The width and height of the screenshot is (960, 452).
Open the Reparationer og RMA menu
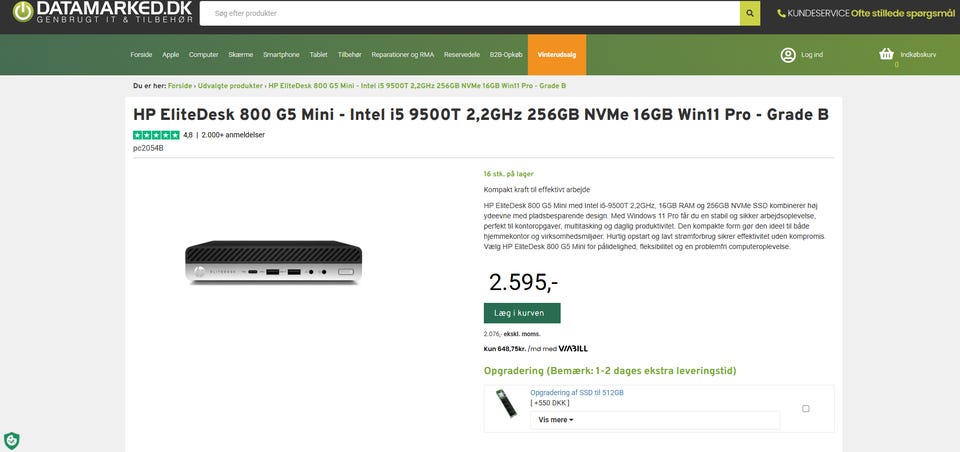[403, 54]
